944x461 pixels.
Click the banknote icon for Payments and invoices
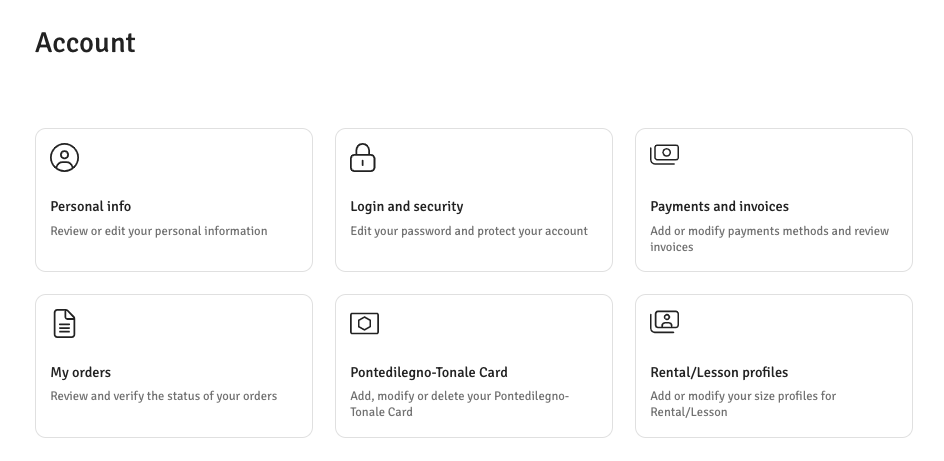[x=664, y=154]
